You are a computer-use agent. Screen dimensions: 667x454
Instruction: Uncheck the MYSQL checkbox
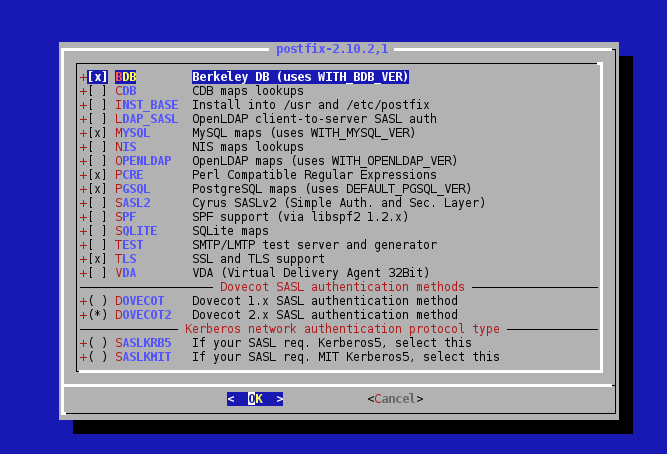pos(97,133)
